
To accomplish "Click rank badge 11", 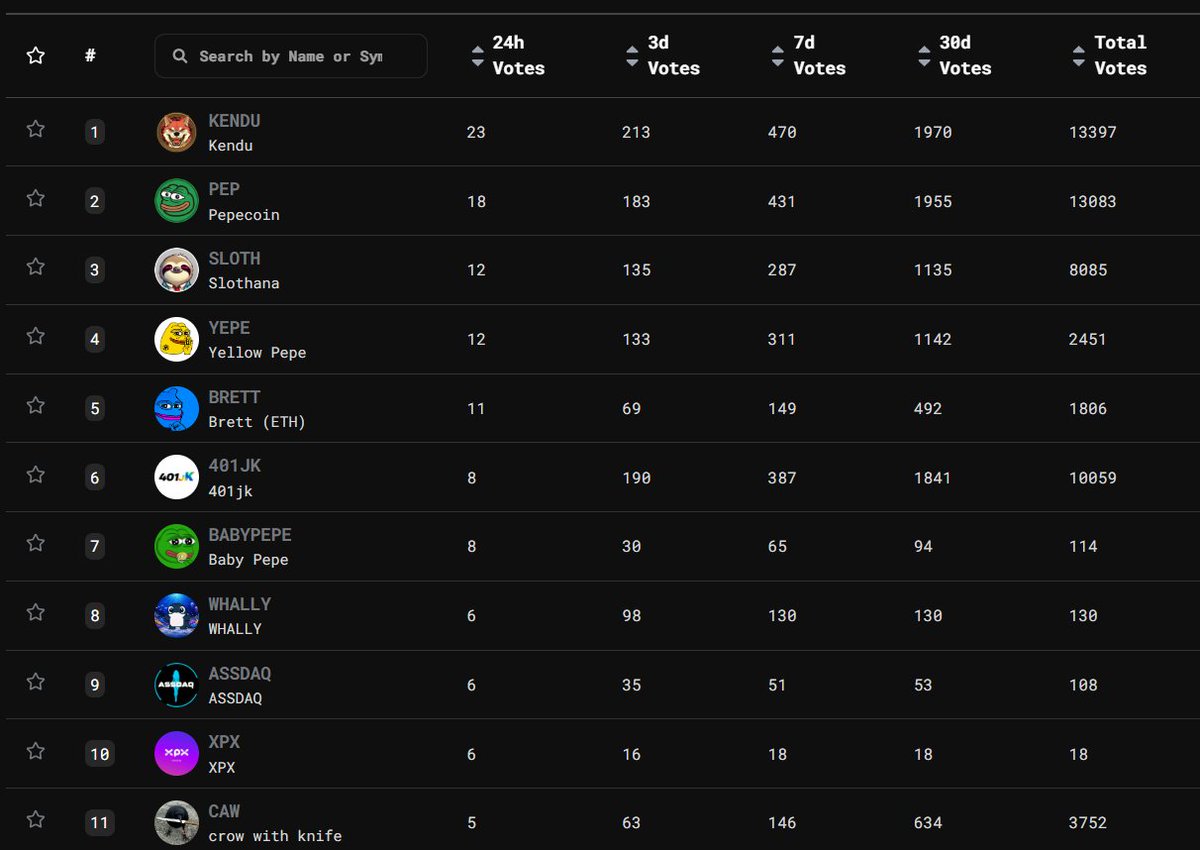I will point(100,823).
